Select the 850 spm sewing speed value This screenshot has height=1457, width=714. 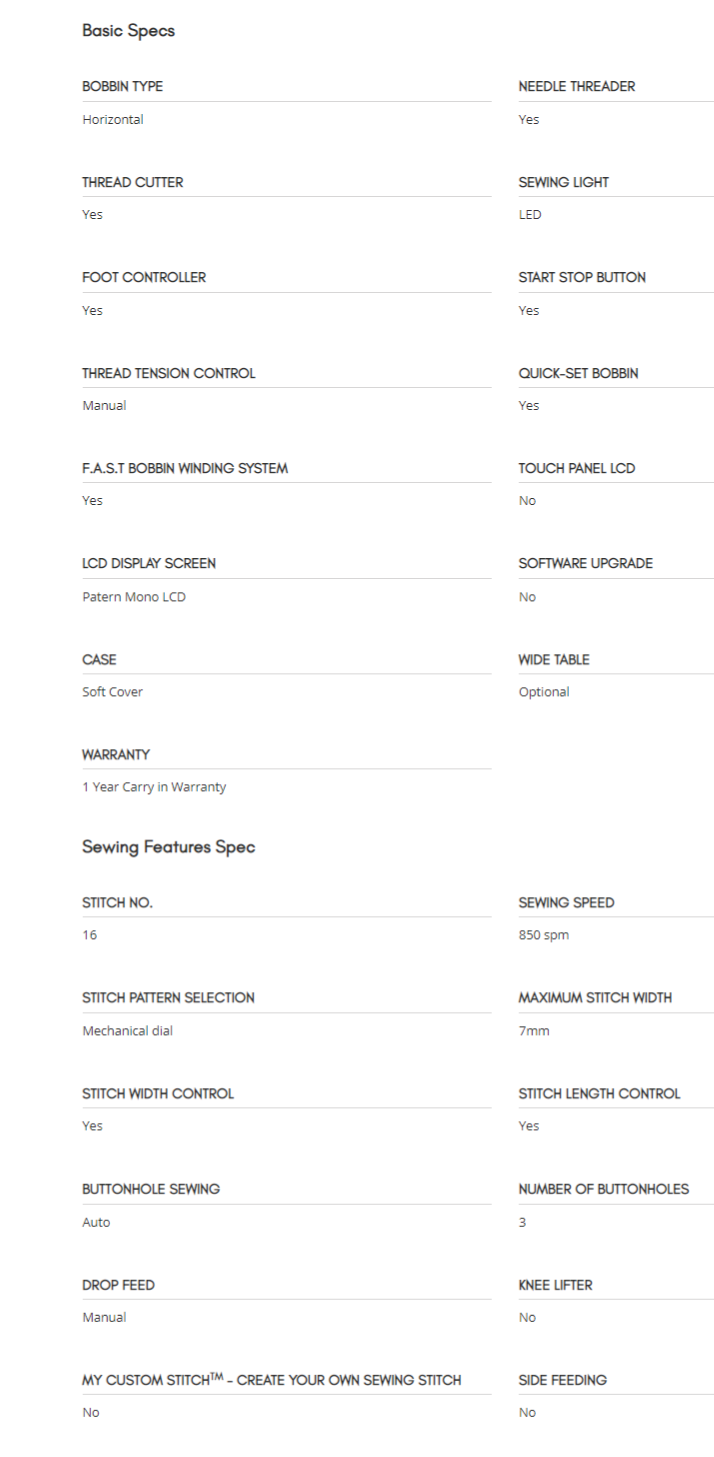[543, 935]
